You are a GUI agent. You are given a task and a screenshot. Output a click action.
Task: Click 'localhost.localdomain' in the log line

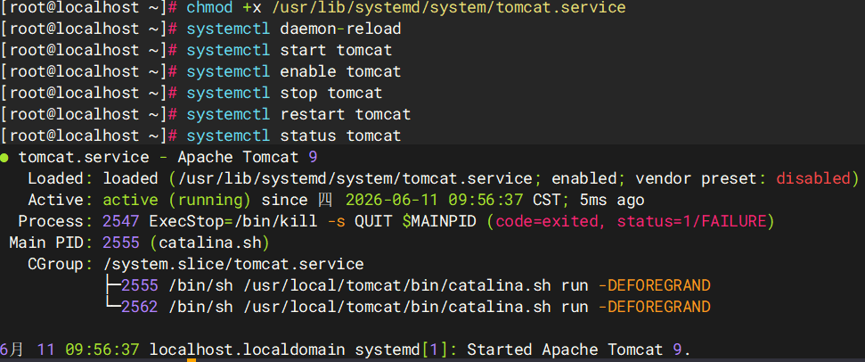(x=247, y=350)
